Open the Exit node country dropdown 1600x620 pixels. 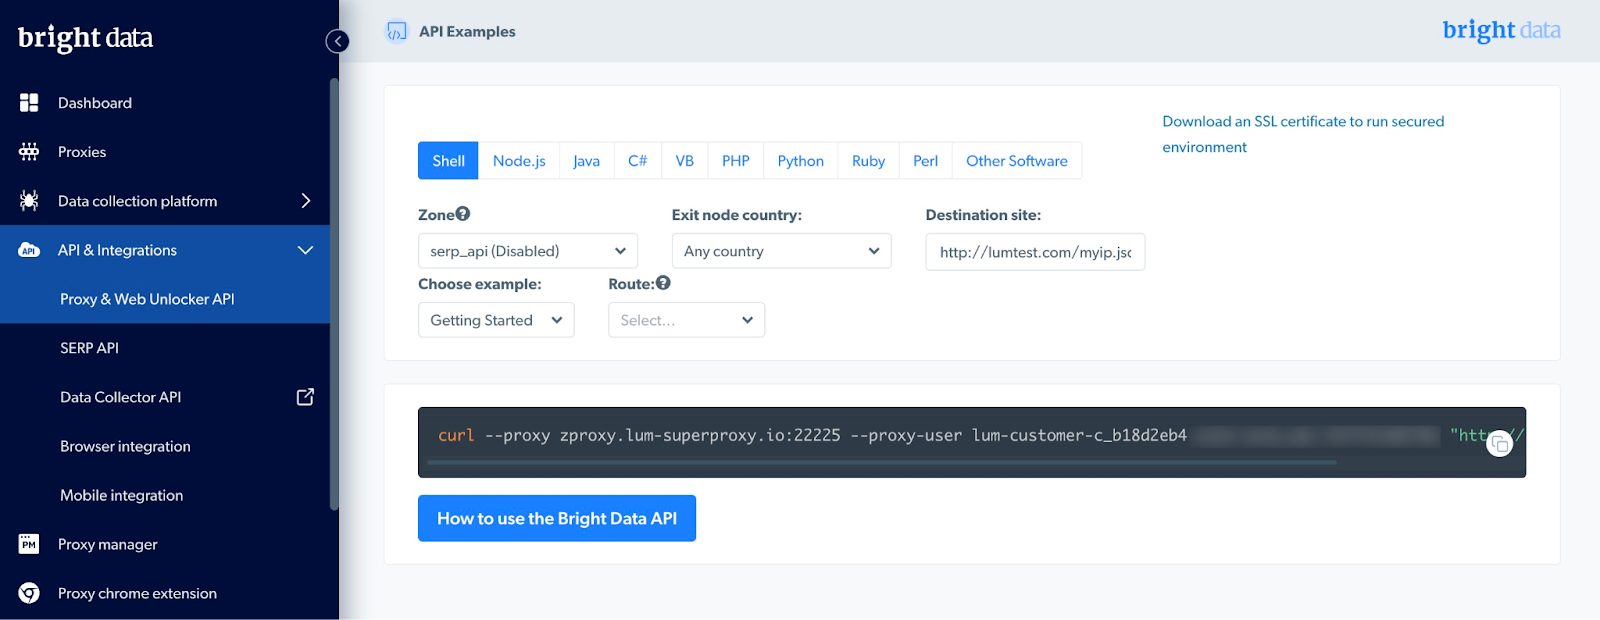(781, 251)
